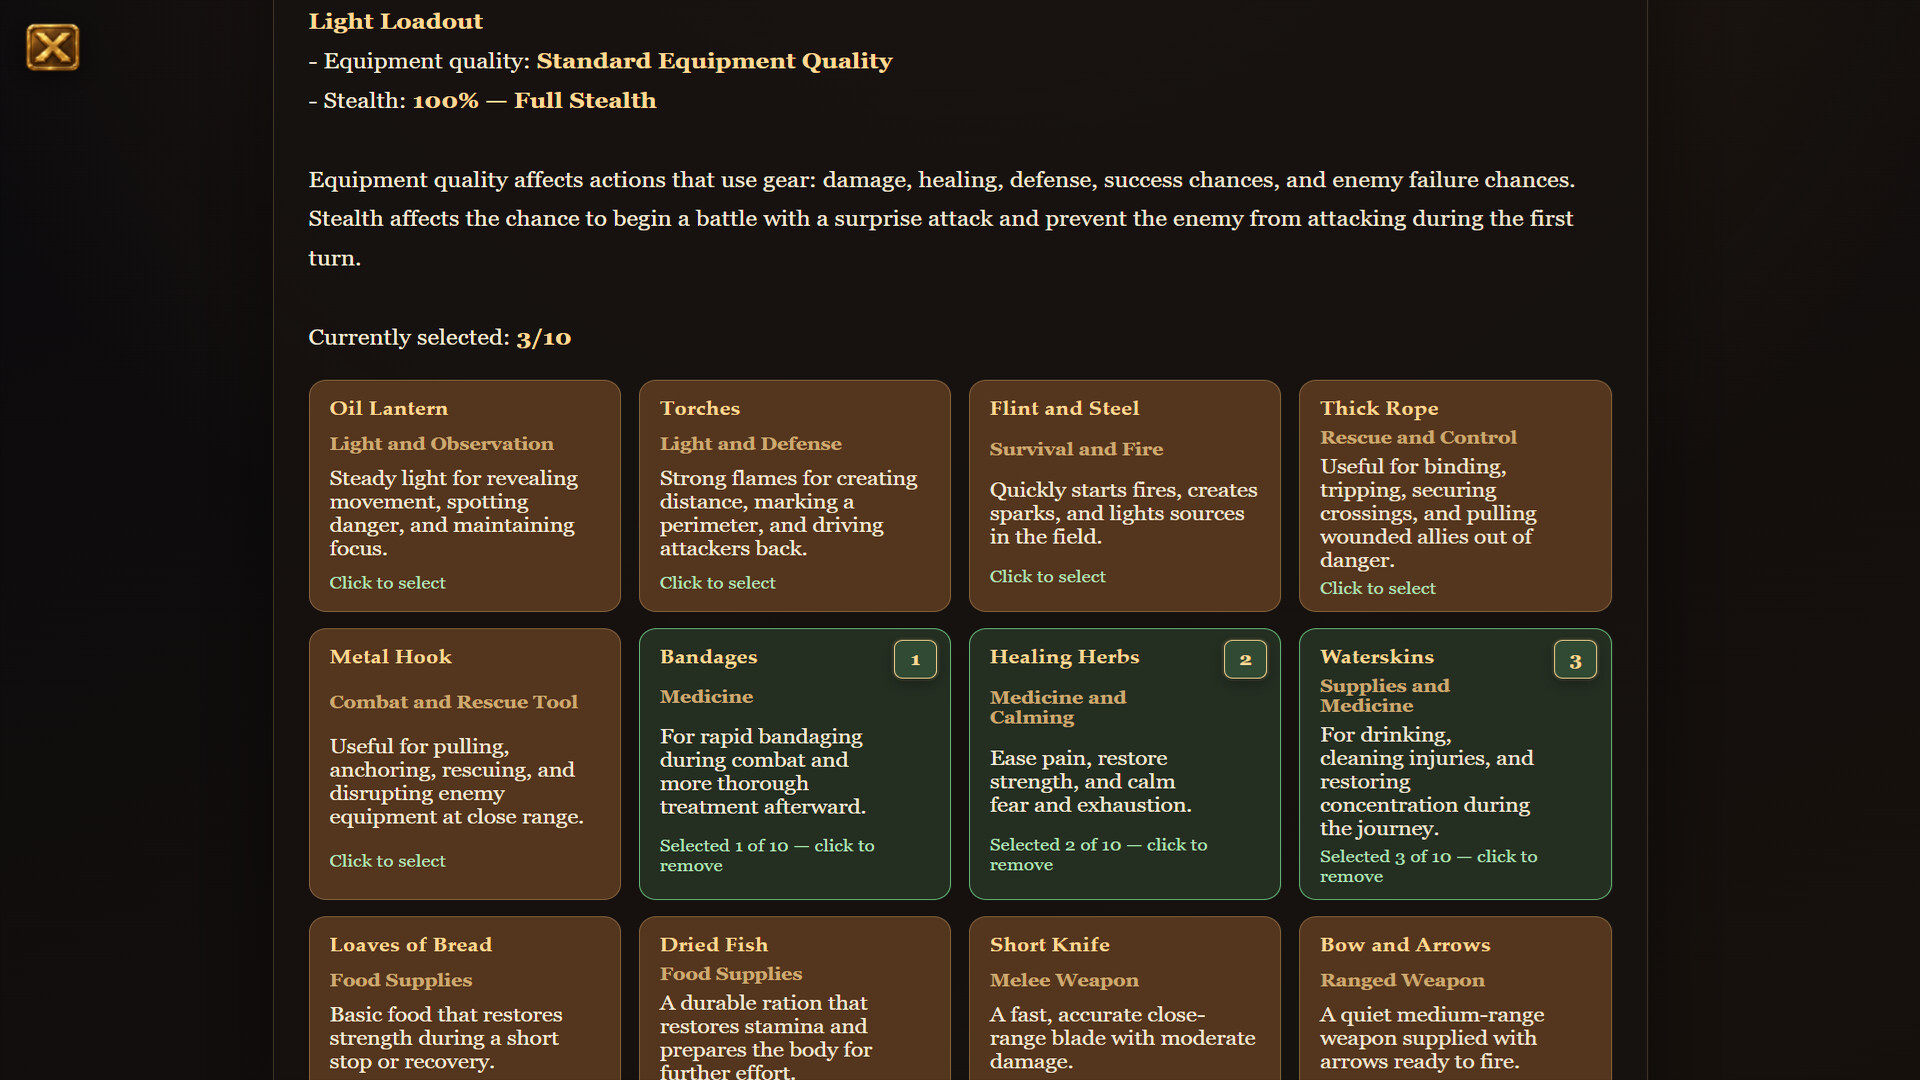Viewport: 1920px width, 1080px height.
Task: Click 'Combat and Rescue Tool' subtitle
Action: tap(453, 702)
